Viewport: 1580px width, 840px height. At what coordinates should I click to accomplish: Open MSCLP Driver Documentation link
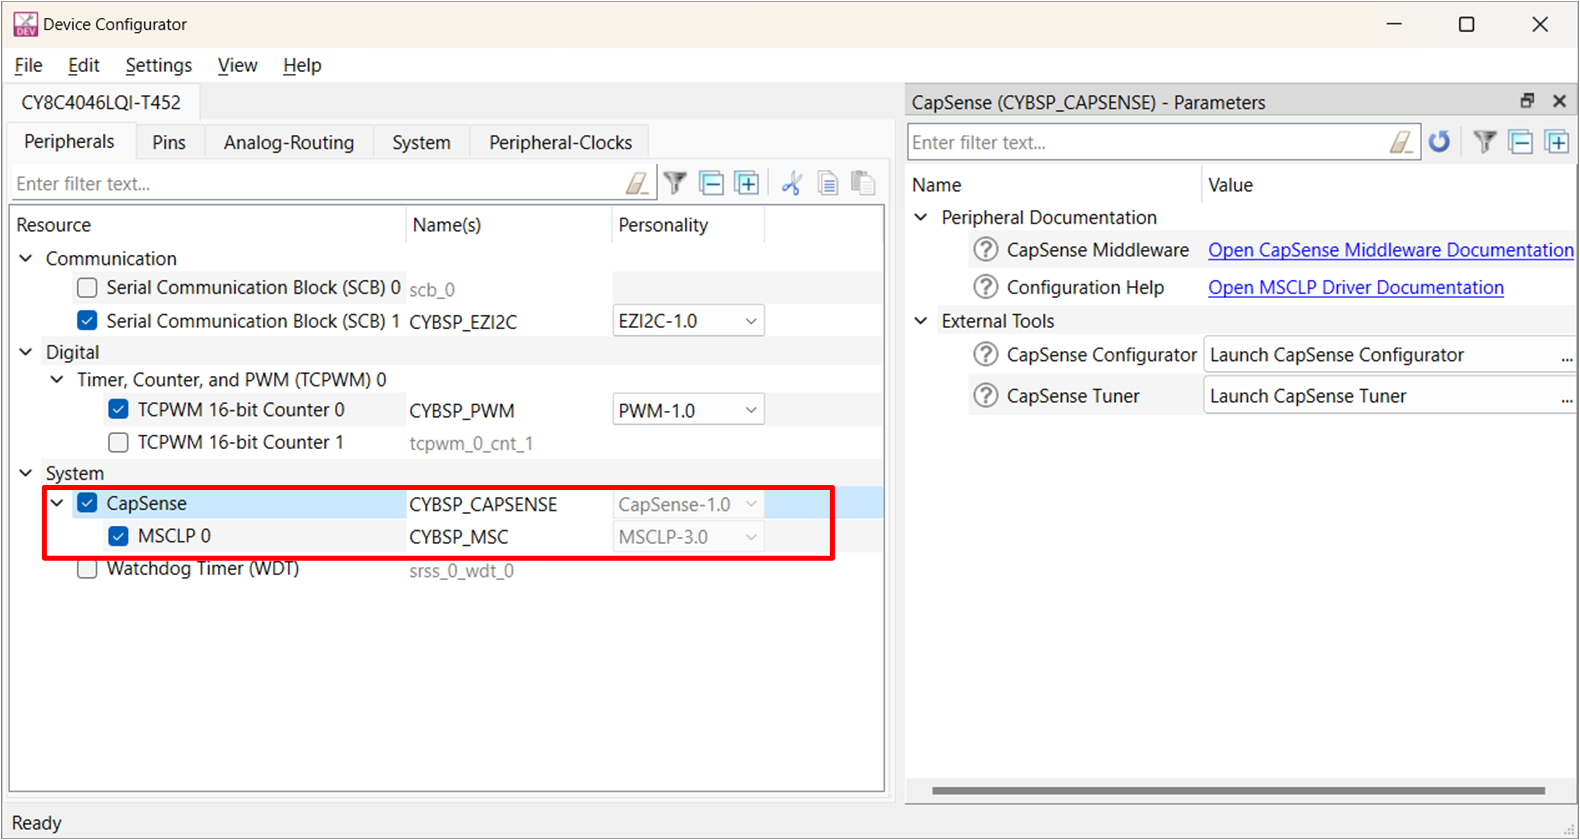tap(1355, 287)
